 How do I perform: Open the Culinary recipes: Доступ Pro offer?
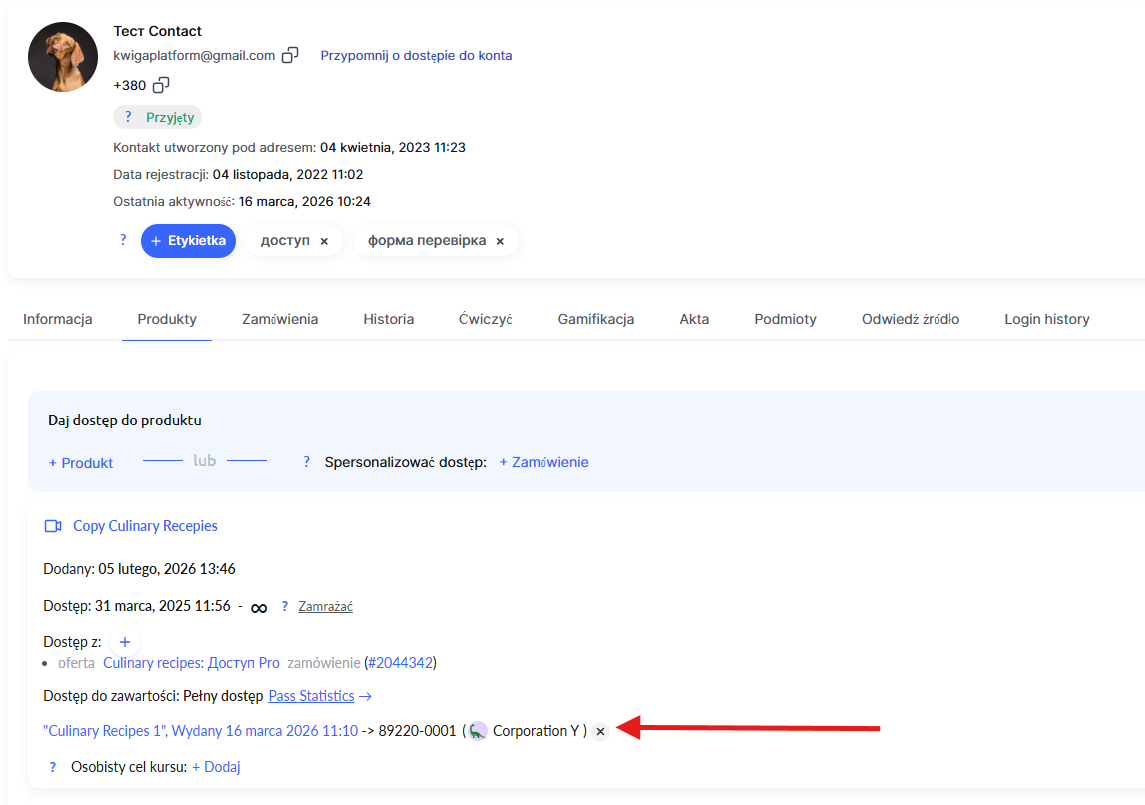tap(191, 663)
